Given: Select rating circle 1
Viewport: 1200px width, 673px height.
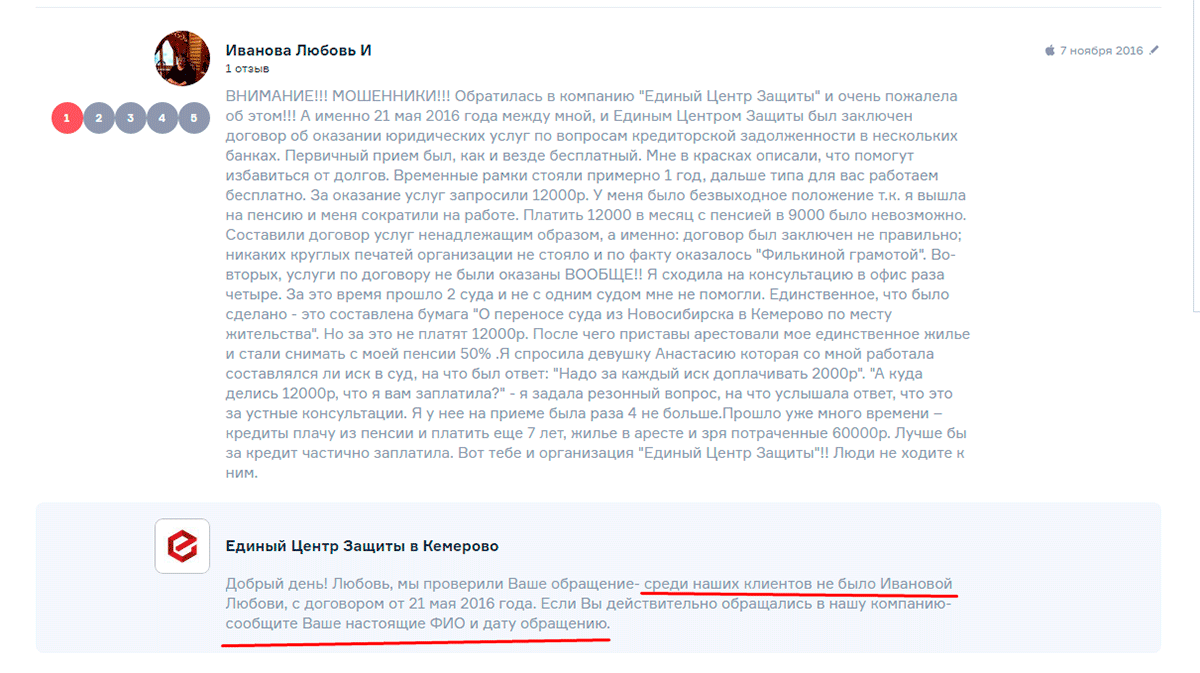Looking at the screenshot, I should click(x=66, y=118).
